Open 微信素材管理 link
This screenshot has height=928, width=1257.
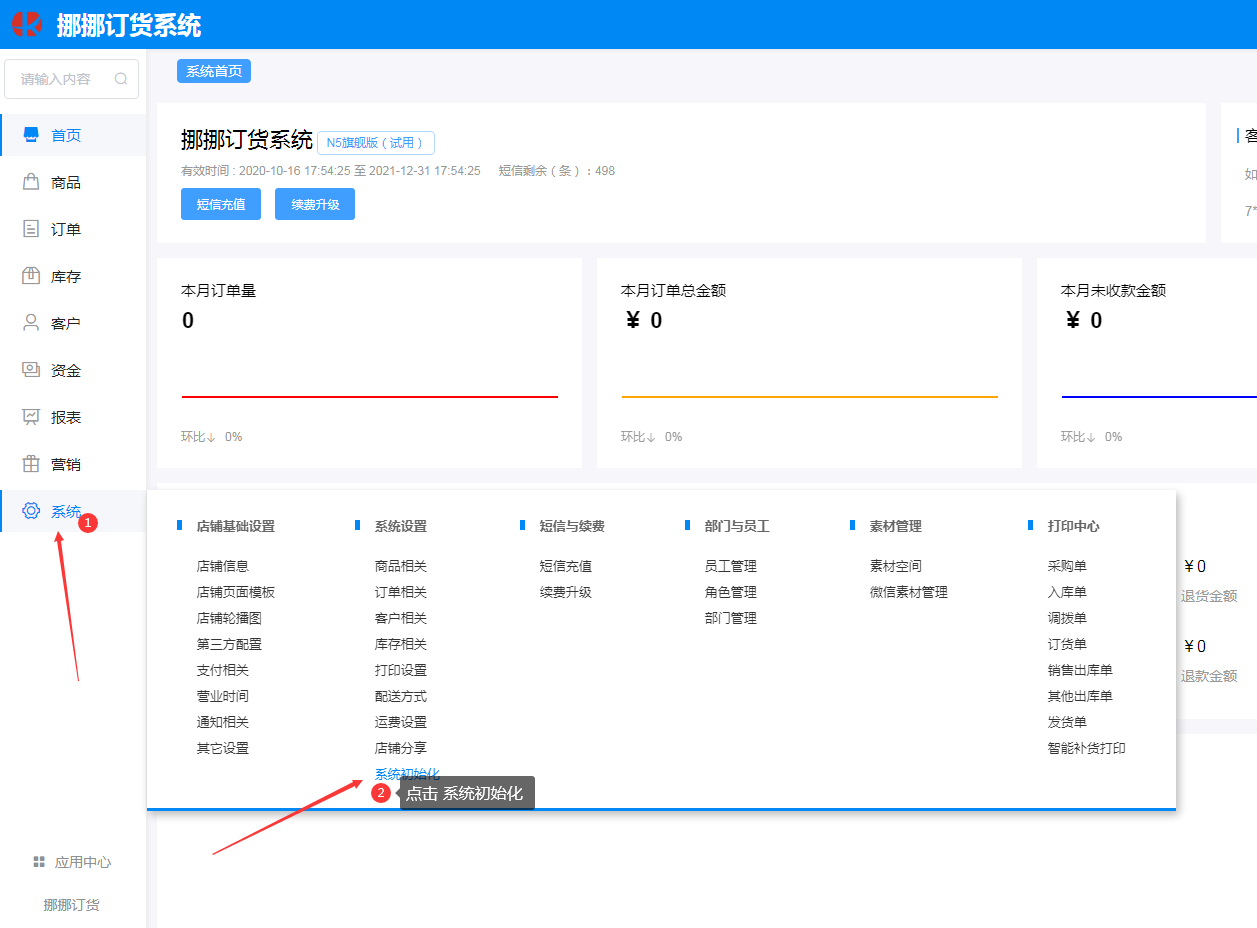(908, 592)
